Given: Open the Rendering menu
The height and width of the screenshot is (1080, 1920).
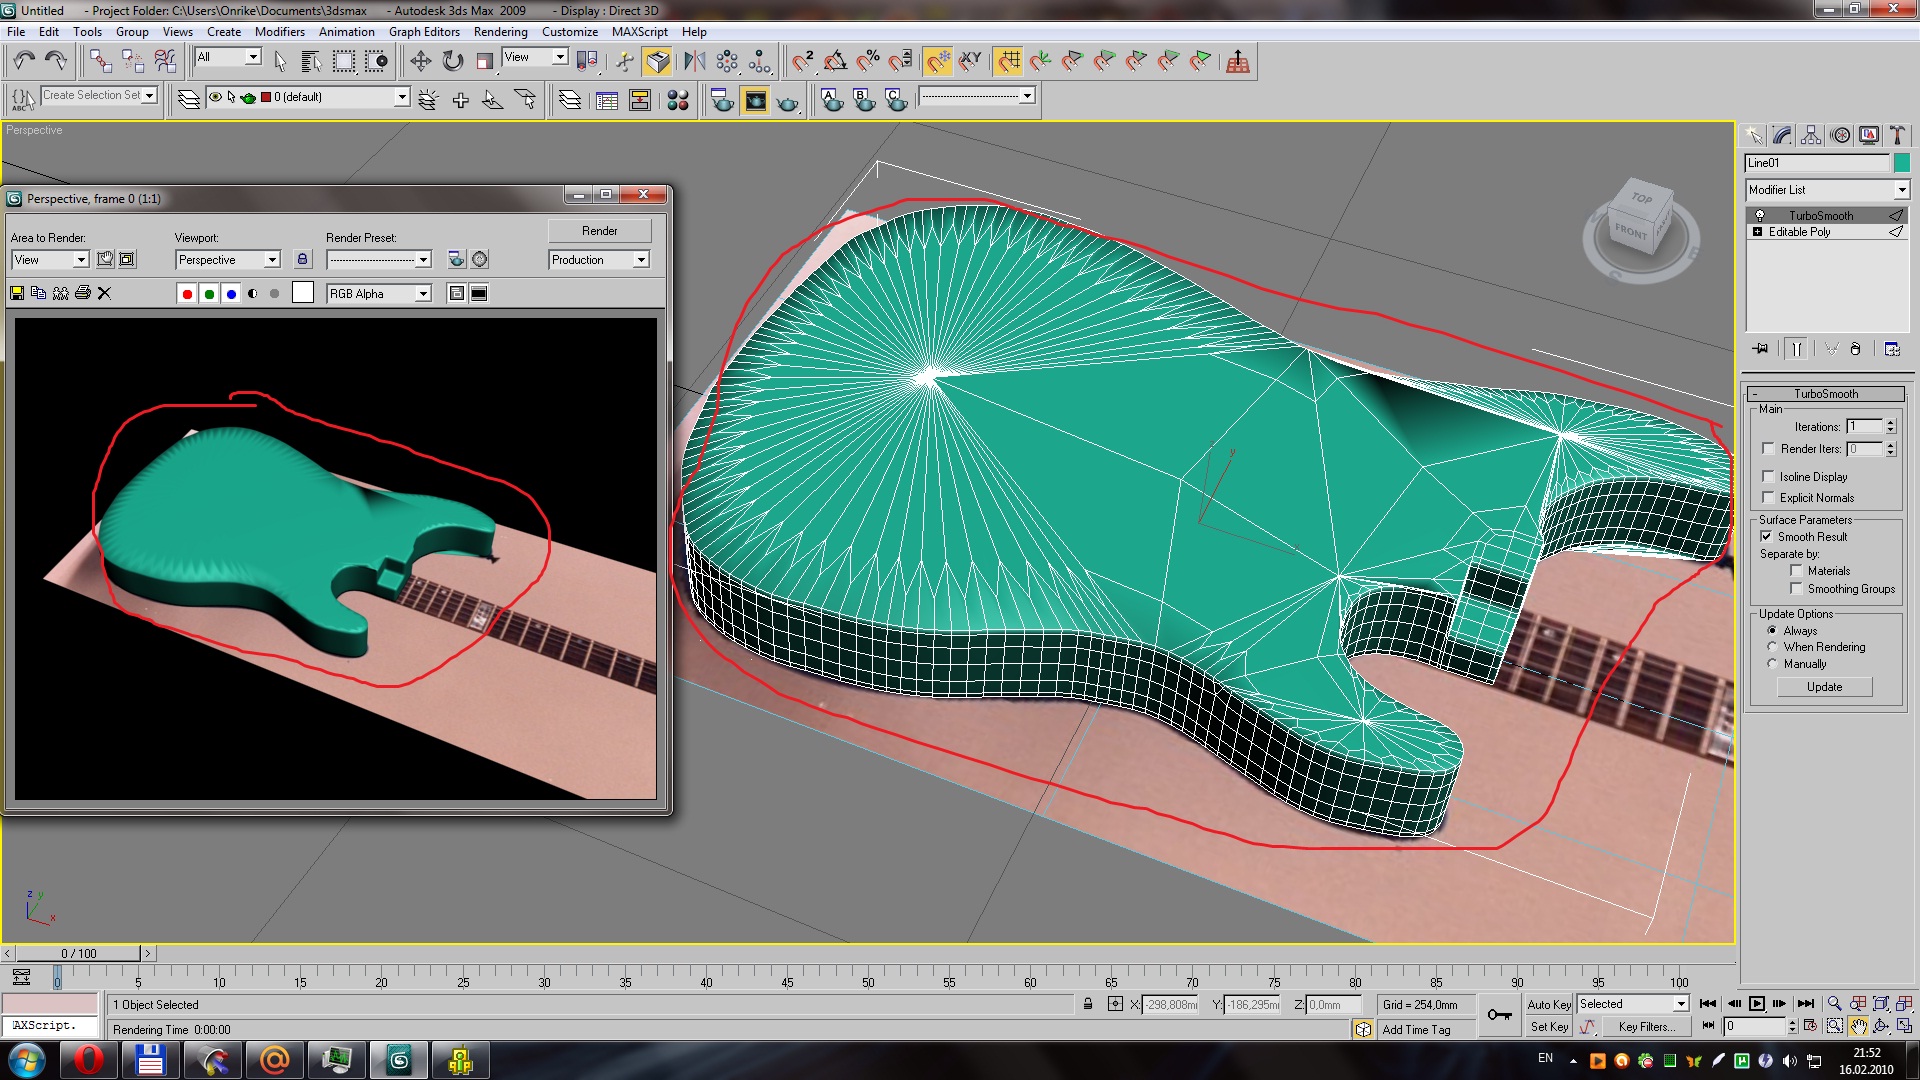Looking at the screenshot, I should [x=500, y=32].
